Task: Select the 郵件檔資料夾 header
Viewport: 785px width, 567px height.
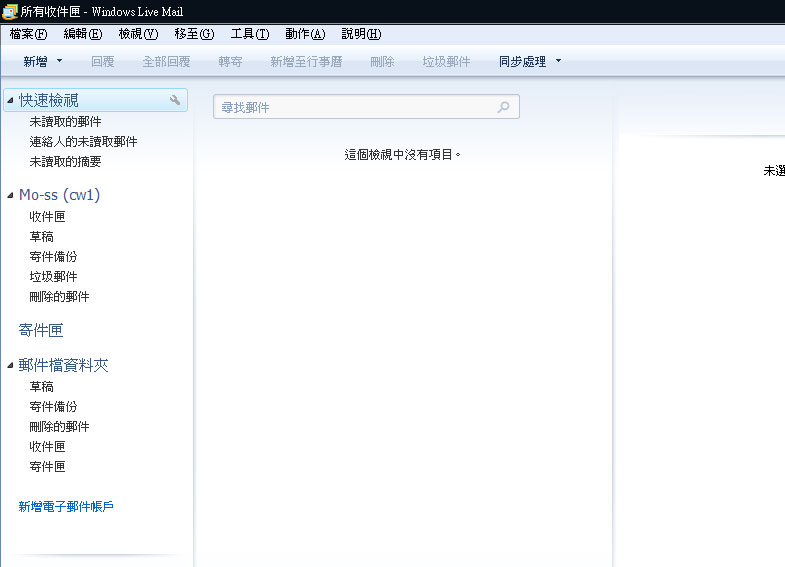Action: coord(64,365)
